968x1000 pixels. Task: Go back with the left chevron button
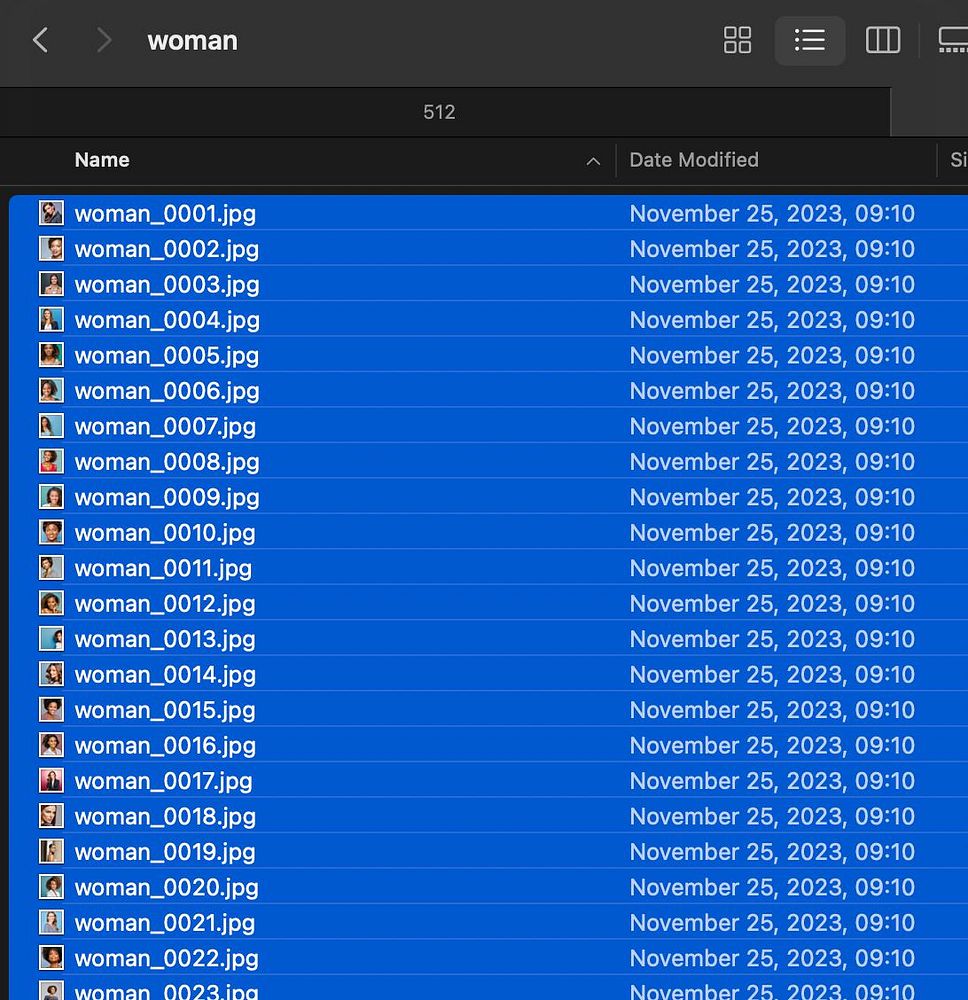click(41, 40)
